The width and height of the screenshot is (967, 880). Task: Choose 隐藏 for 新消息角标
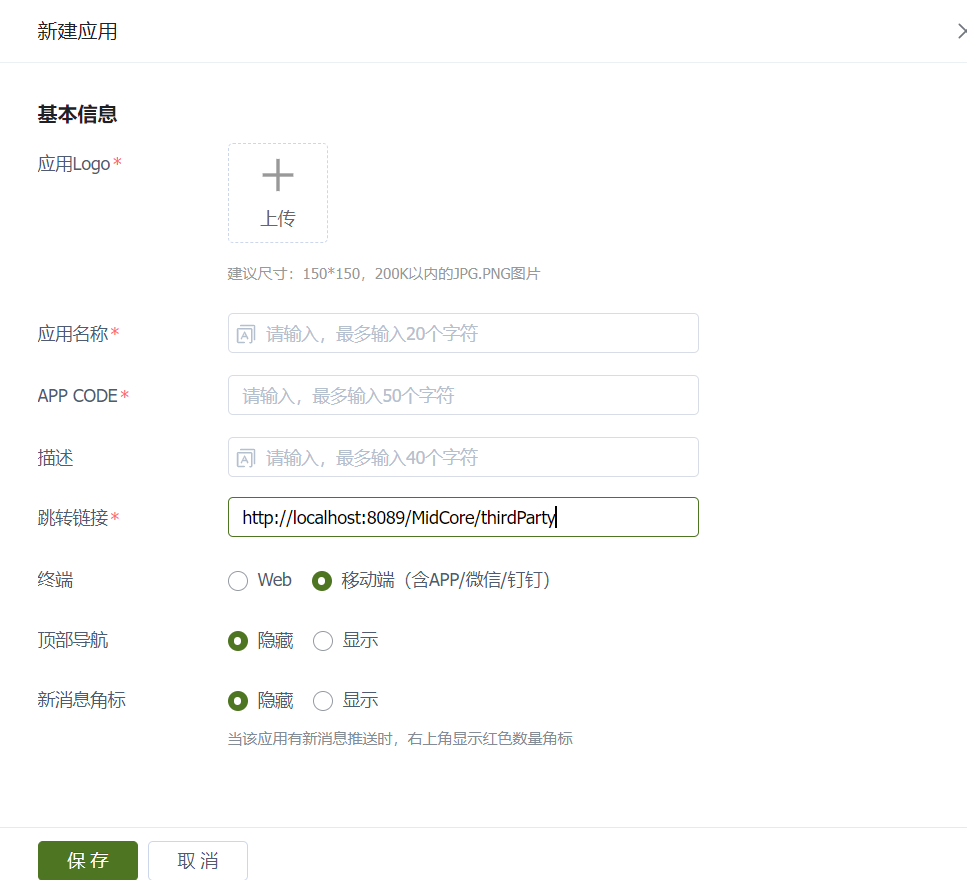(x=238, y=701)
